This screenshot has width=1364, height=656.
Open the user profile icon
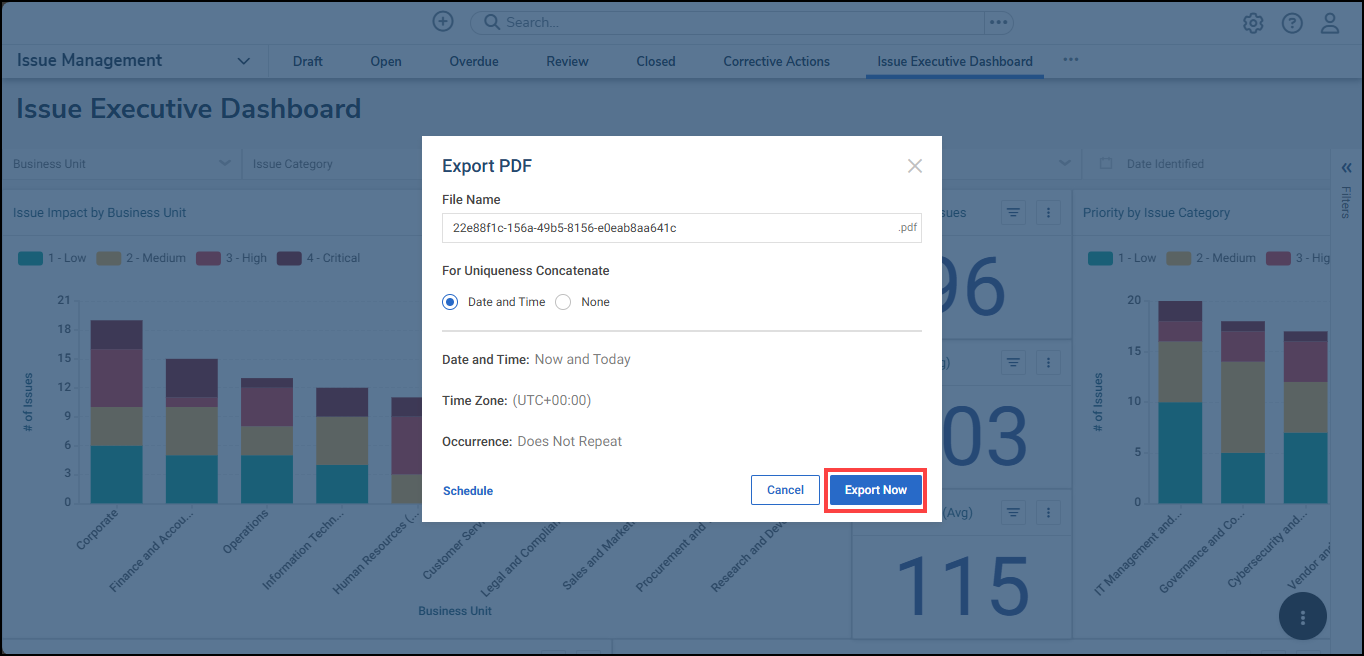click(x=1331, y=22)
